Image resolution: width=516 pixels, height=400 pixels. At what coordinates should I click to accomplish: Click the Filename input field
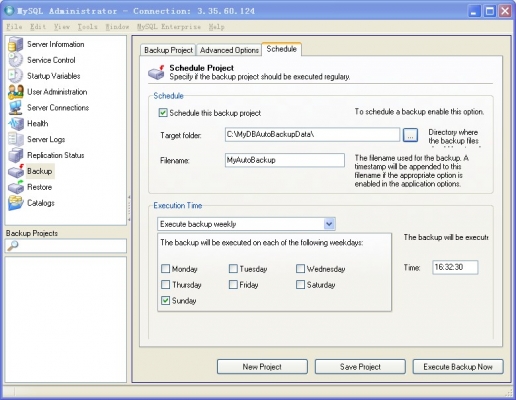[285, 160]
